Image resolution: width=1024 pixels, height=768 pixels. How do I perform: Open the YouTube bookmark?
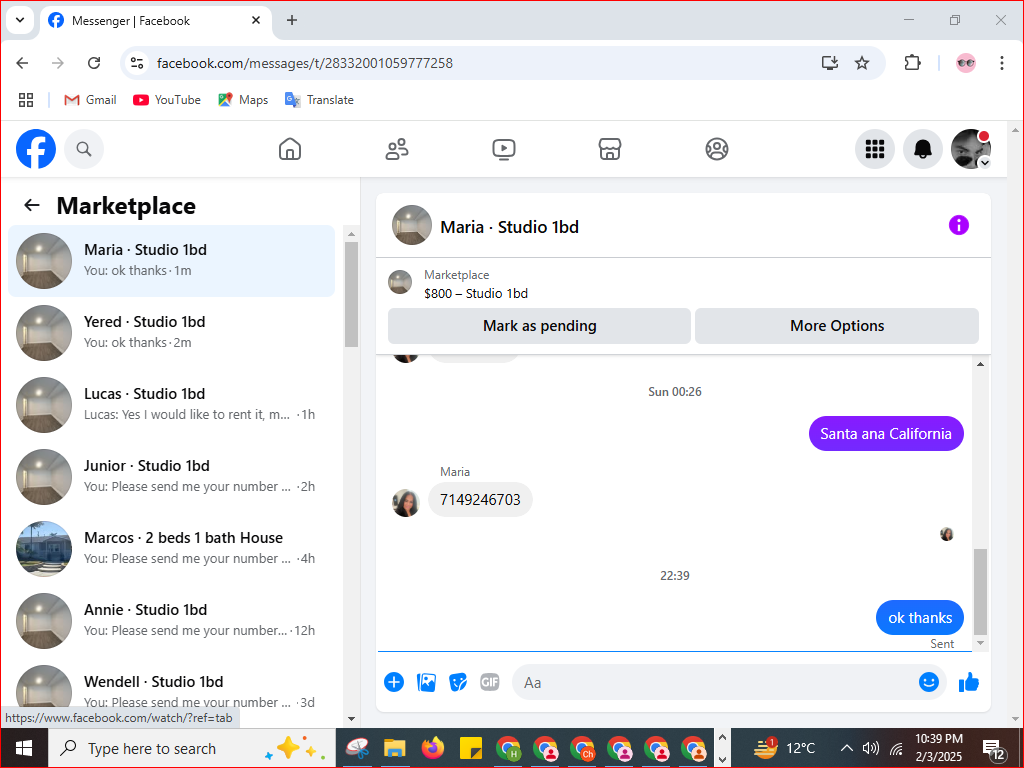[167, 100]
